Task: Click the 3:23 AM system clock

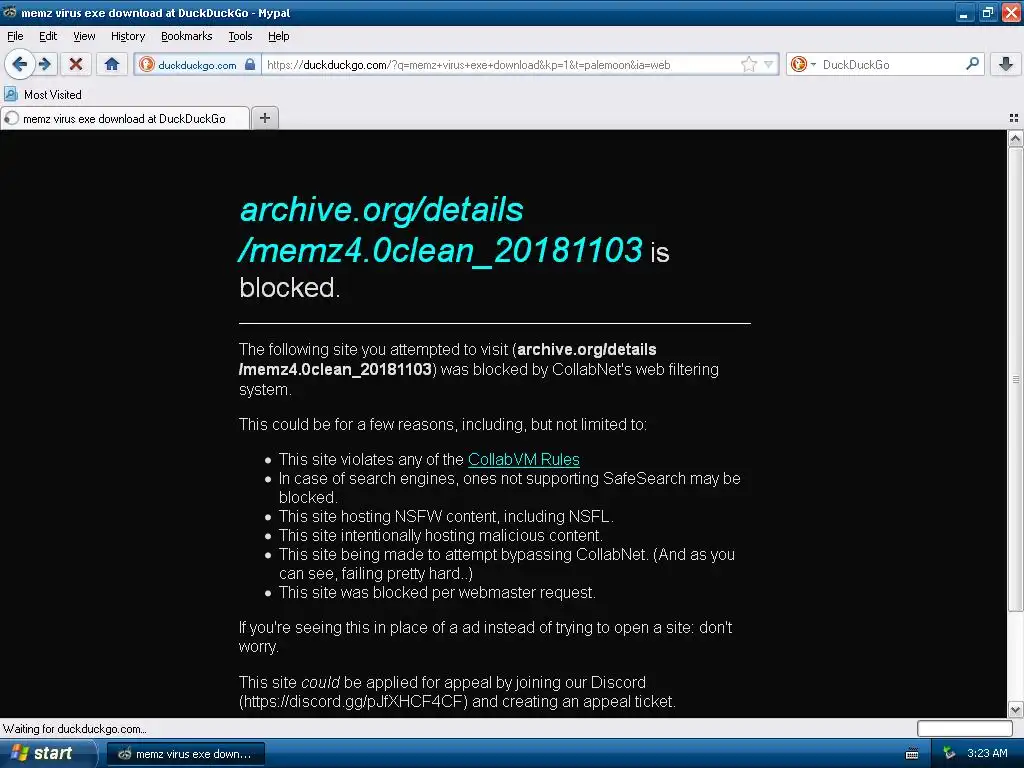Action: coord(987,753)
